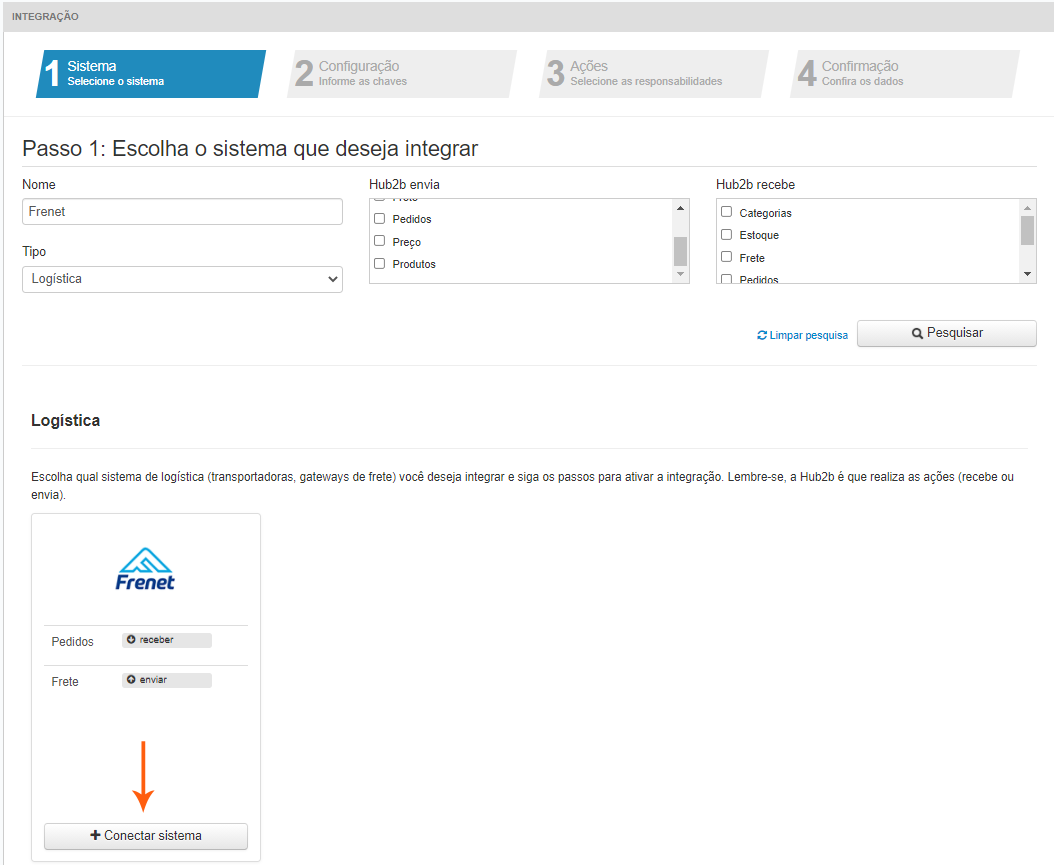
Task: Open step 3 Ações tab
Action: click(x=653, y=74)
